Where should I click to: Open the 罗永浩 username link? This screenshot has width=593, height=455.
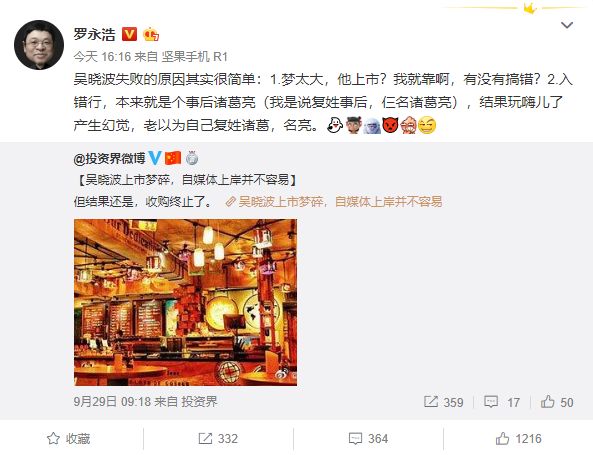(95, 34)
